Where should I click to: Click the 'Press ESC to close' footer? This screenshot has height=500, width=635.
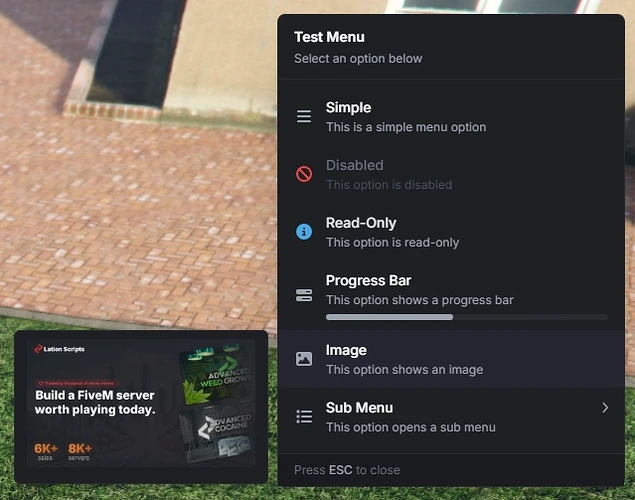click(x=347, y=470)
